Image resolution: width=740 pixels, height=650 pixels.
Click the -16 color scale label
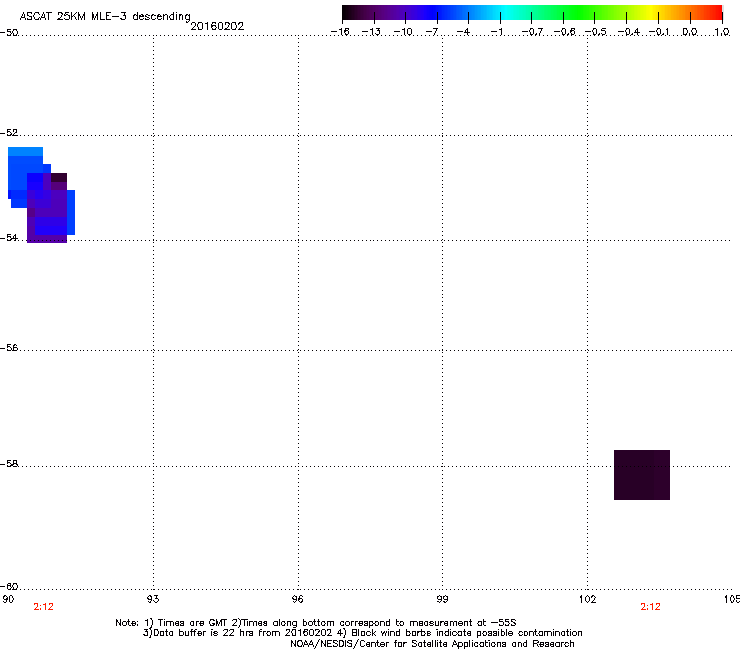(x=340, y=32)
